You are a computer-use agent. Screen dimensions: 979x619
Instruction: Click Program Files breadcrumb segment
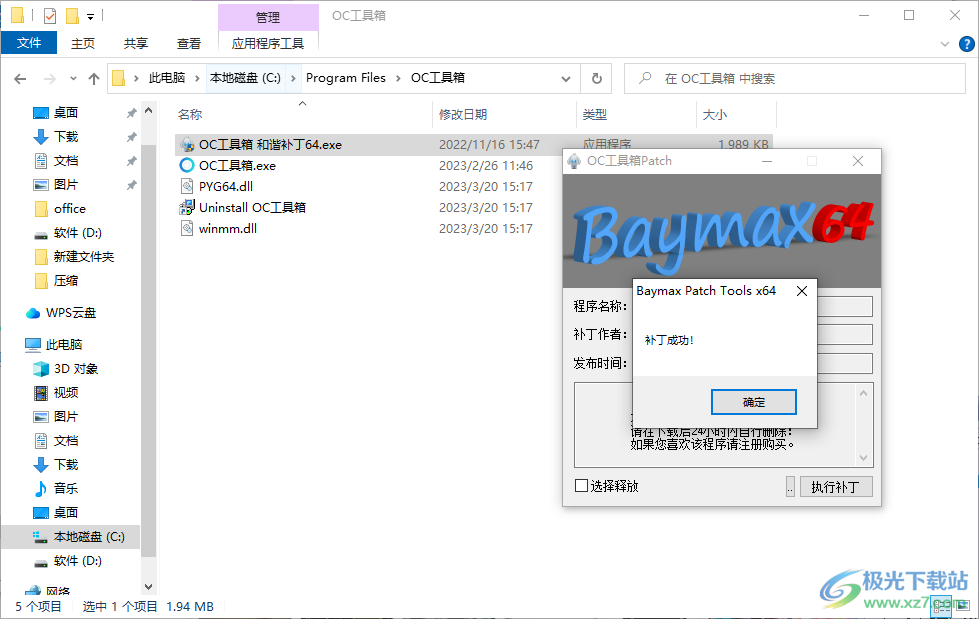click(x=345, y=78)
